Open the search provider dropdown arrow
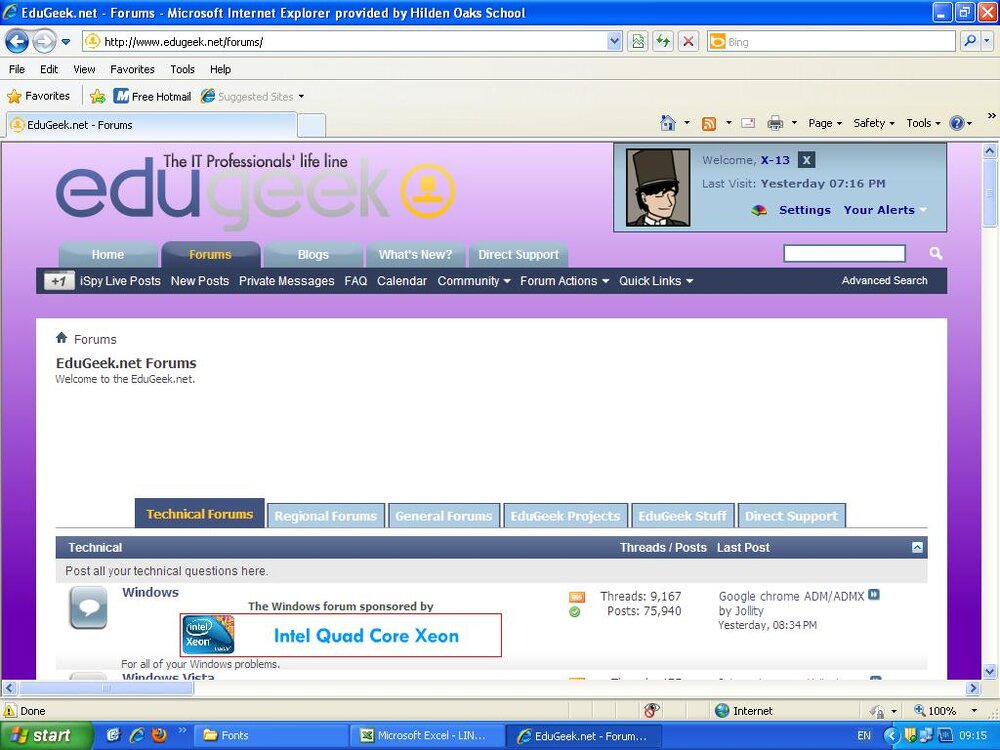Screen dimensions: 1000x750 (x=987, y=41)
